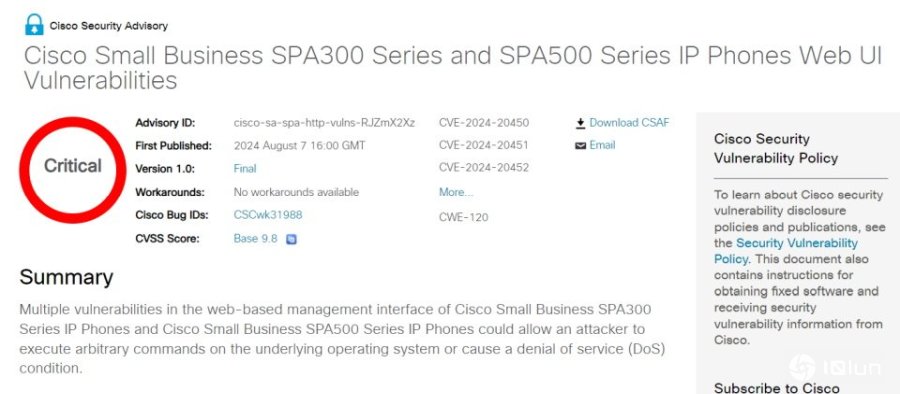Image resolution: width=900 pixels, height=394 pixels.
Task: Click the IQlun watermark logo
Action: 834,368
